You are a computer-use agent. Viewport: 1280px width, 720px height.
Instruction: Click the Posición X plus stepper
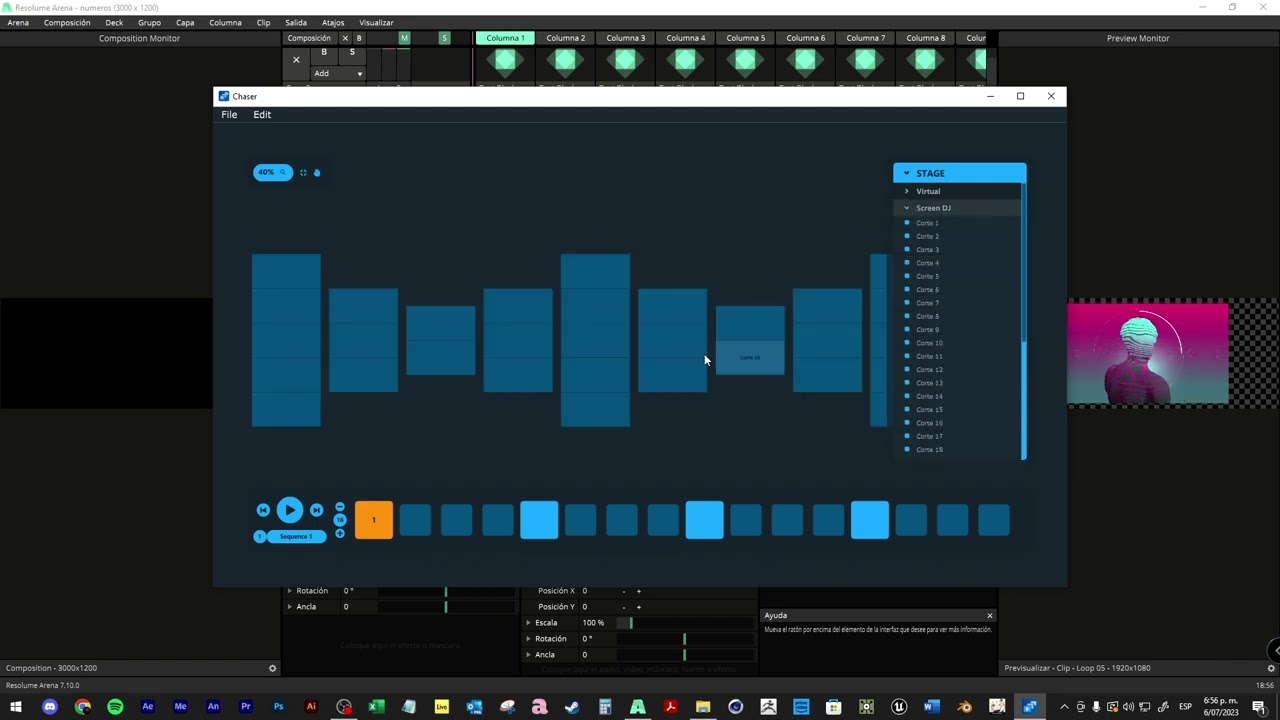click(638, 591)
